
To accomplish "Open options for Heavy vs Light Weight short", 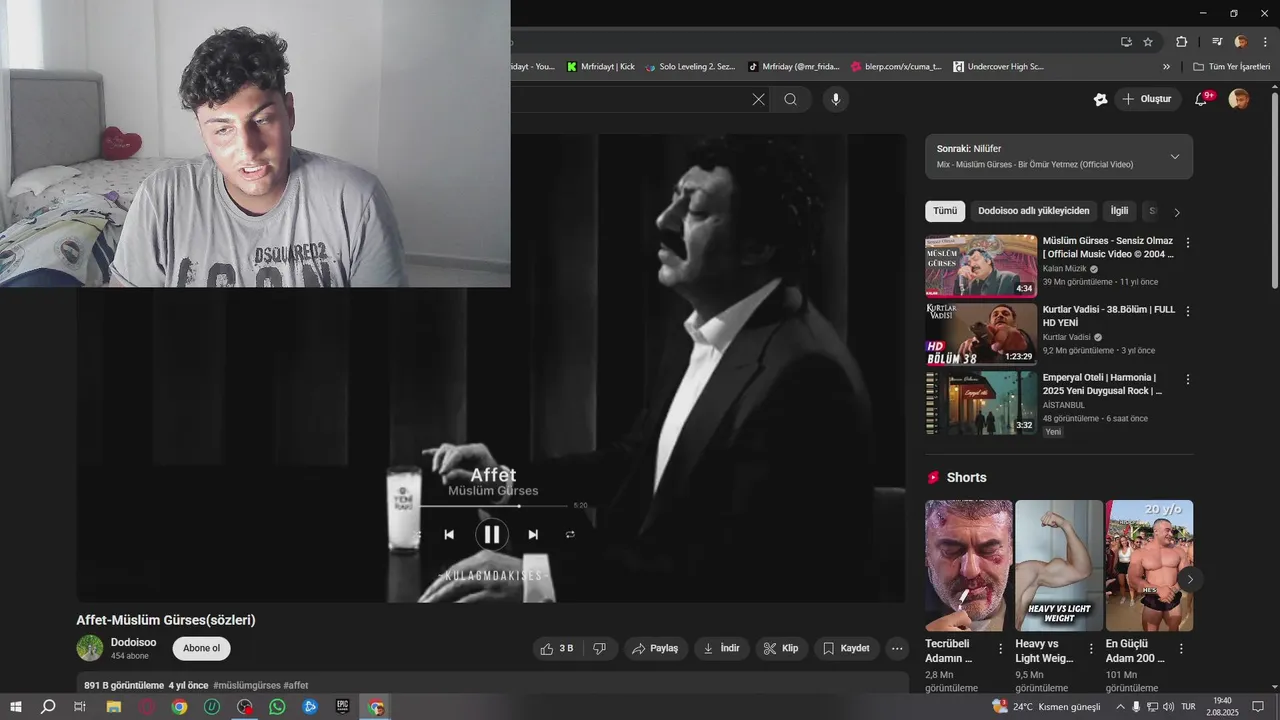I will pyautogui.click(x=1091, y=649).
